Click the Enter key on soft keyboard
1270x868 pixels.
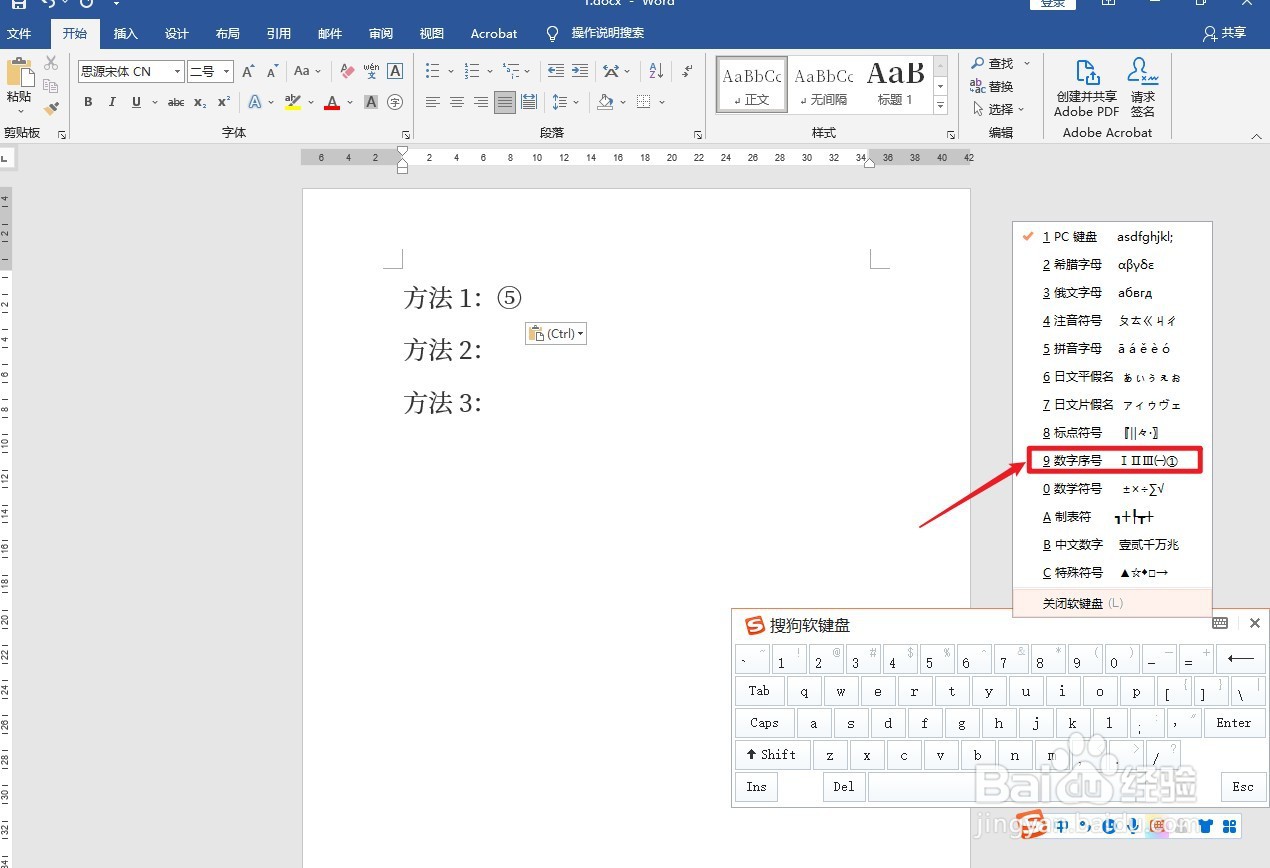point(1234,723)
